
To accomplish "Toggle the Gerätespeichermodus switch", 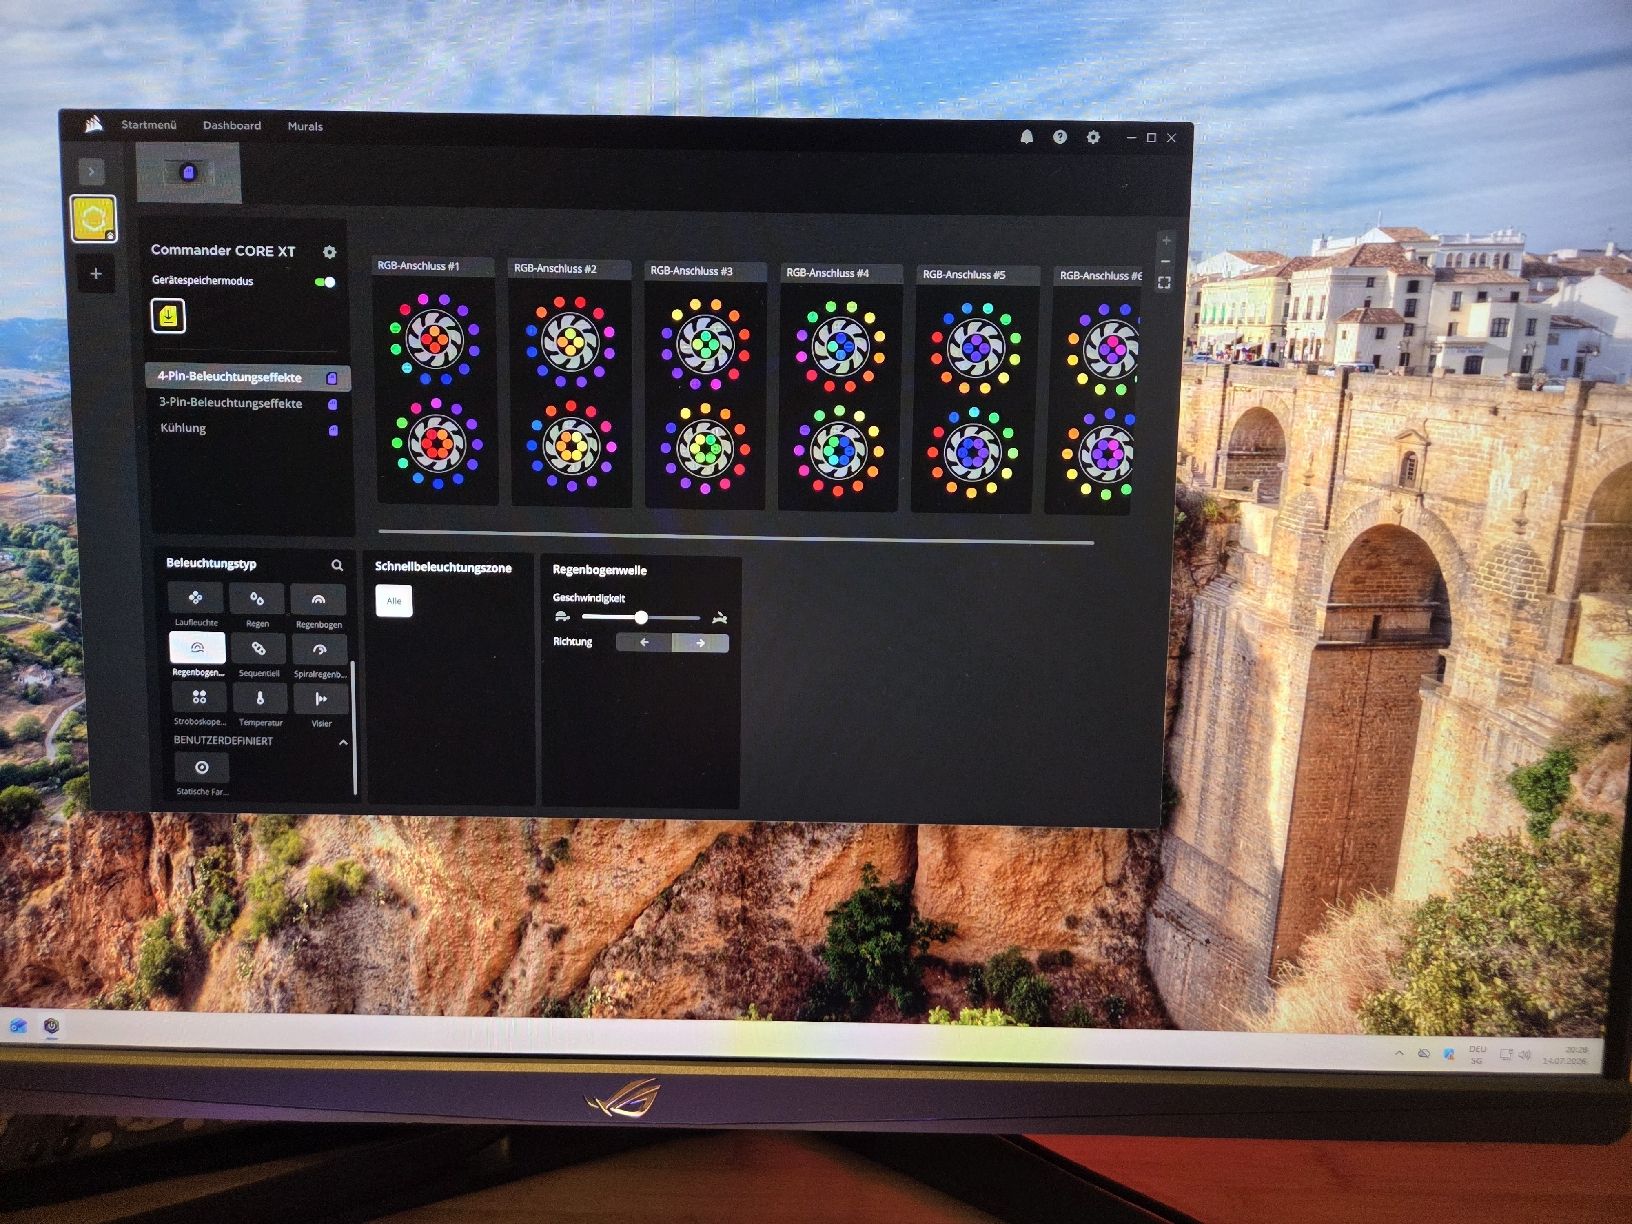I will click(x=325, y=282).
